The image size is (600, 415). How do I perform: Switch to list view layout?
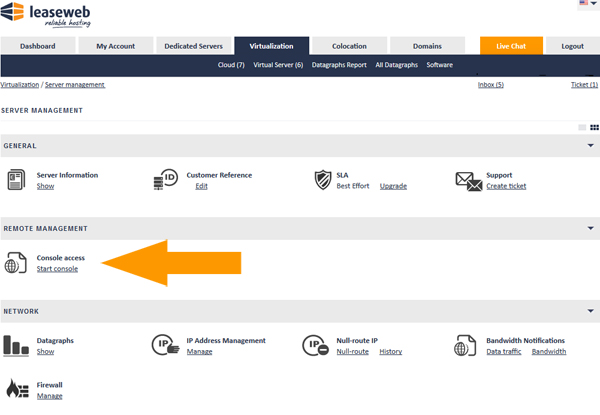point(582,127)
